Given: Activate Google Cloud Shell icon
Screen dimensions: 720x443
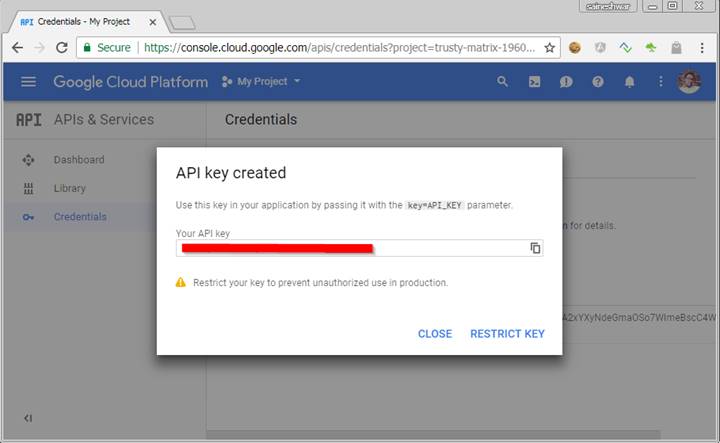Looking at the screenshot, I should (x=534, y=82).
